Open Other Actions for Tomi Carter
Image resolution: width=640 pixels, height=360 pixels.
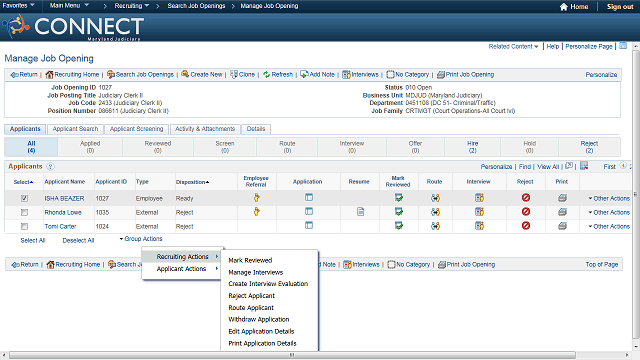click(x=609, y=226)
